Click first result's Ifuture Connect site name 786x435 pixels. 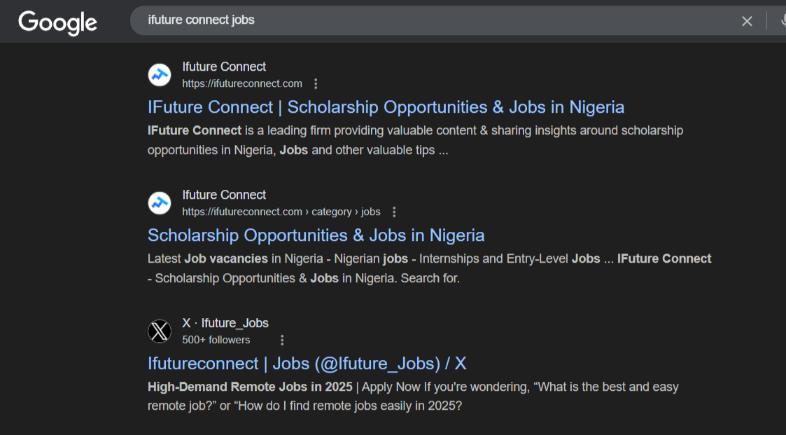[x=224, y=67]
